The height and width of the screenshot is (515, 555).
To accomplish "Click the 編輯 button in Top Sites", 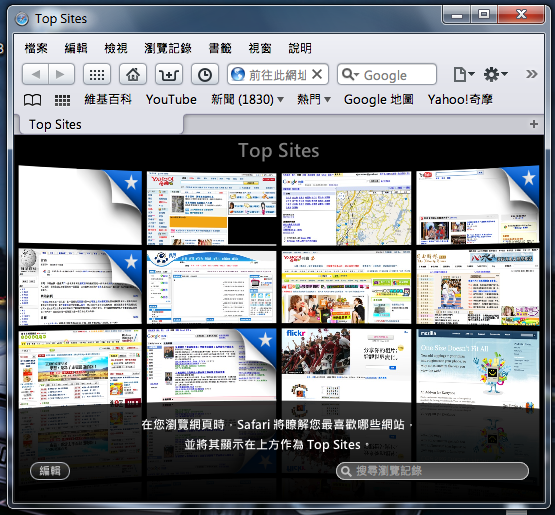I will coord(50,471).
